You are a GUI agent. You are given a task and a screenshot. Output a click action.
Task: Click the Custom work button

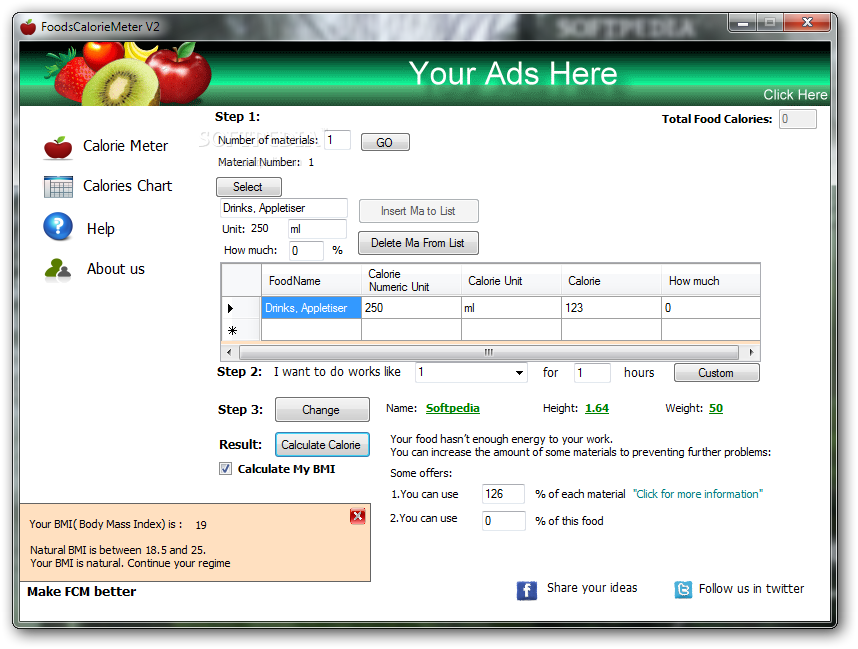(716, 373)
